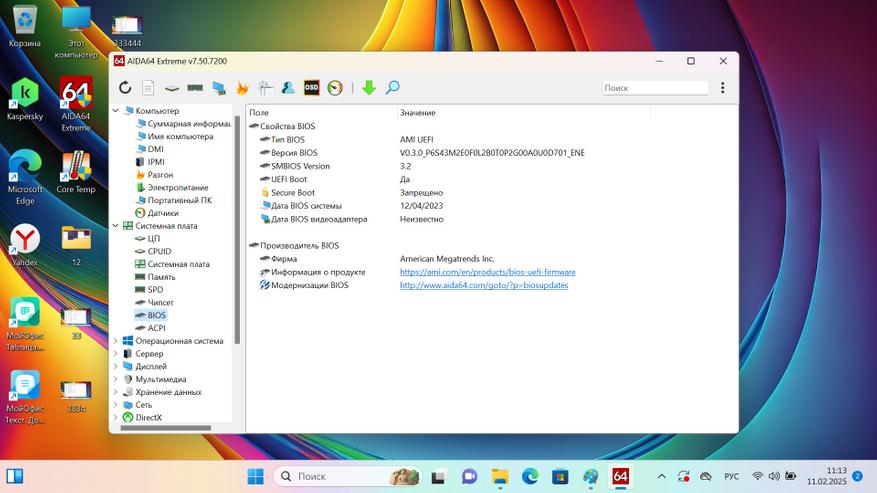The width and height of the screenshot is (877, 493).
Task: Select Датчики in the navigation tree
Action: pos(162,213)
